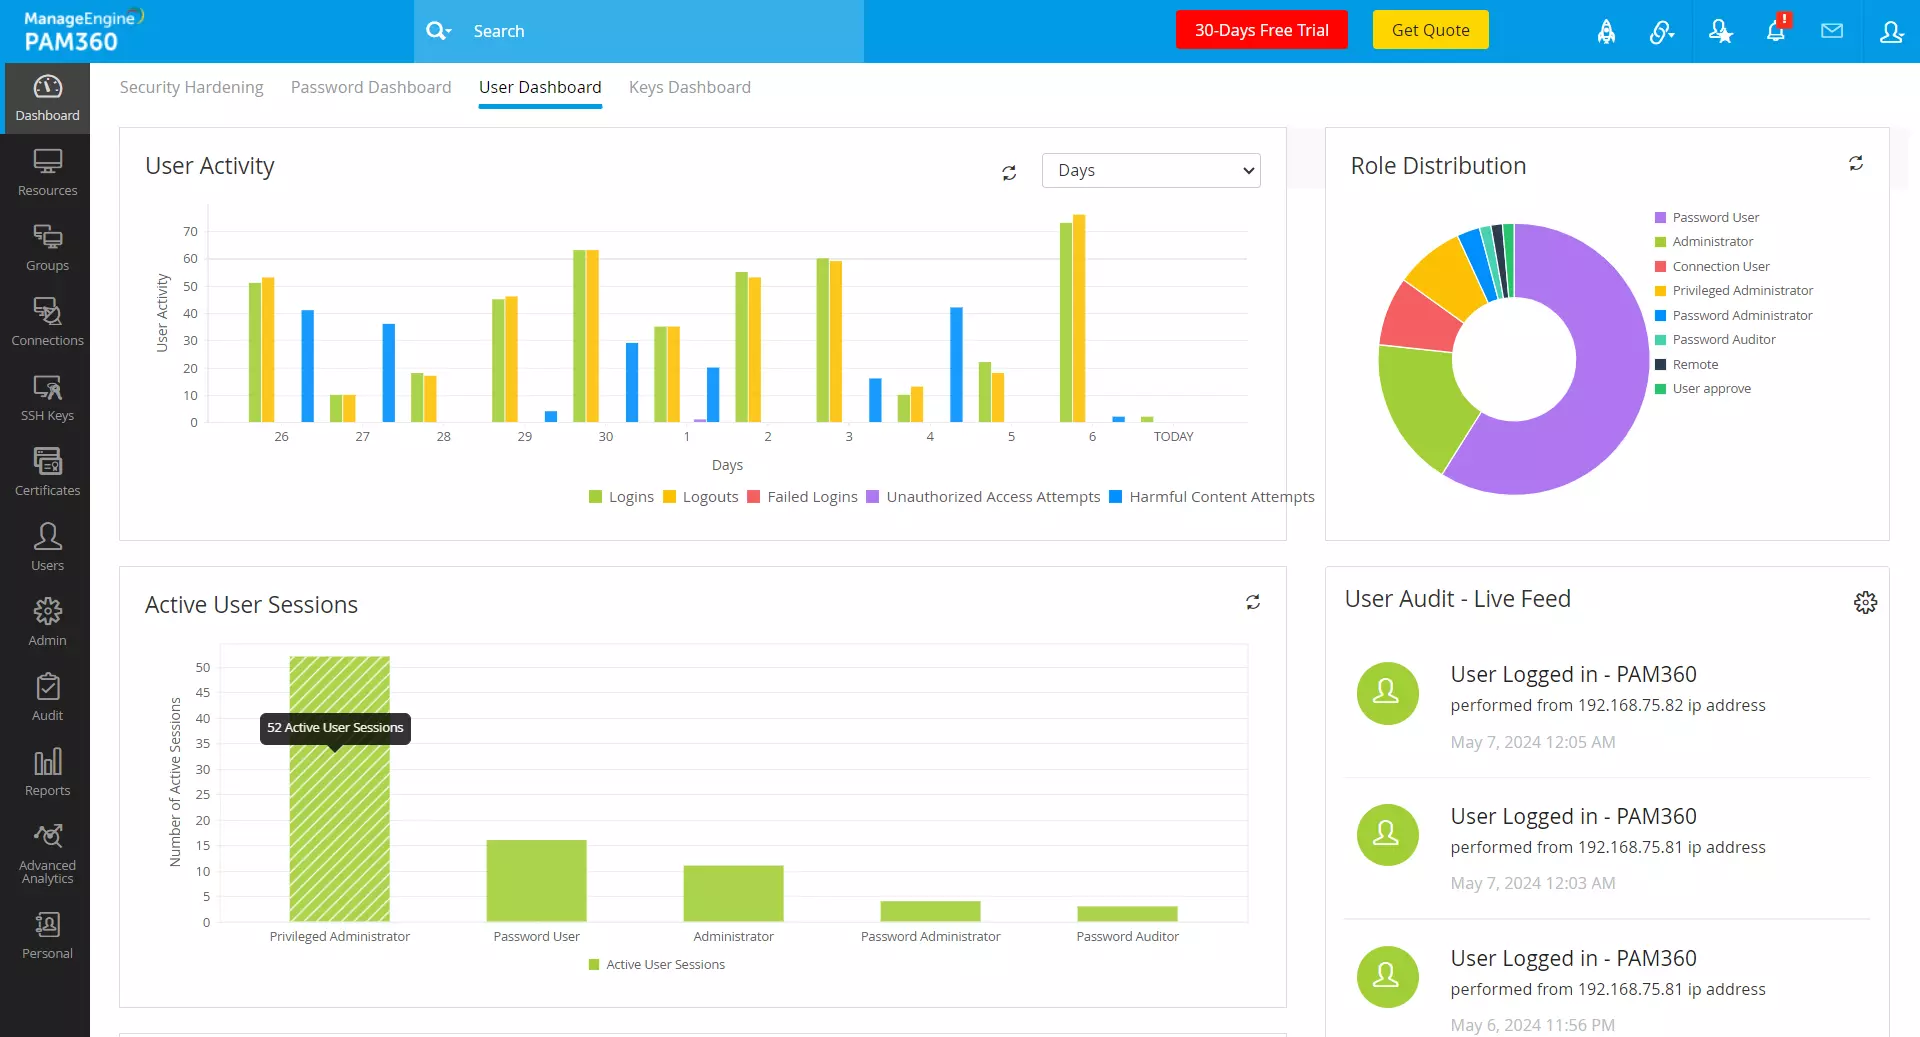Click inside the Search field
Viewport: 1920px width, 1037px height.
[x=640, y=31]
